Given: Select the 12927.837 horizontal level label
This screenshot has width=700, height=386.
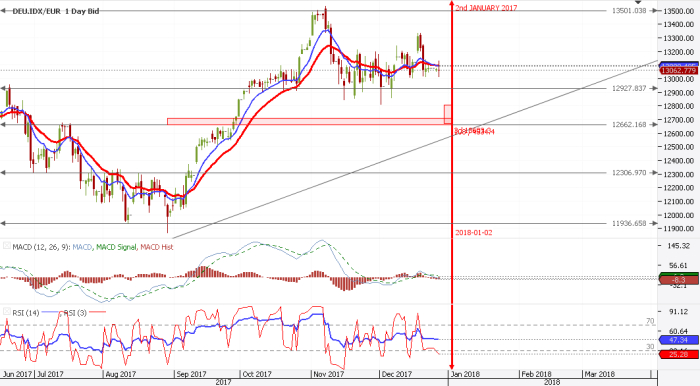Looking at the screenshot, I should pos(629,88).
